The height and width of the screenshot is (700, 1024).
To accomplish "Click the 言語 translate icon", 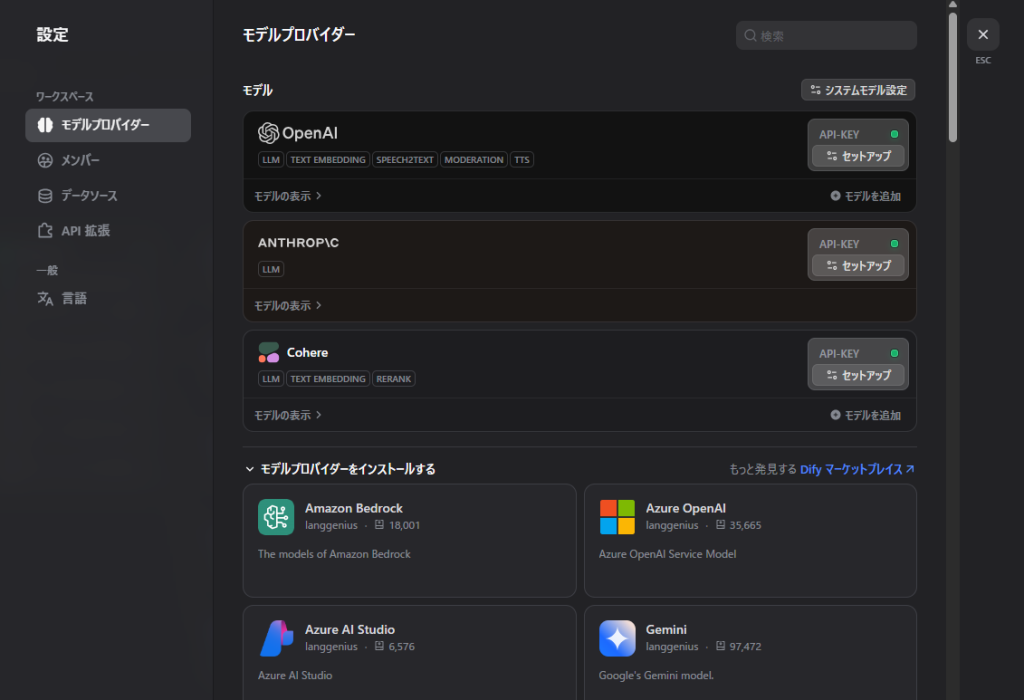I will click(x=45, y=298).
